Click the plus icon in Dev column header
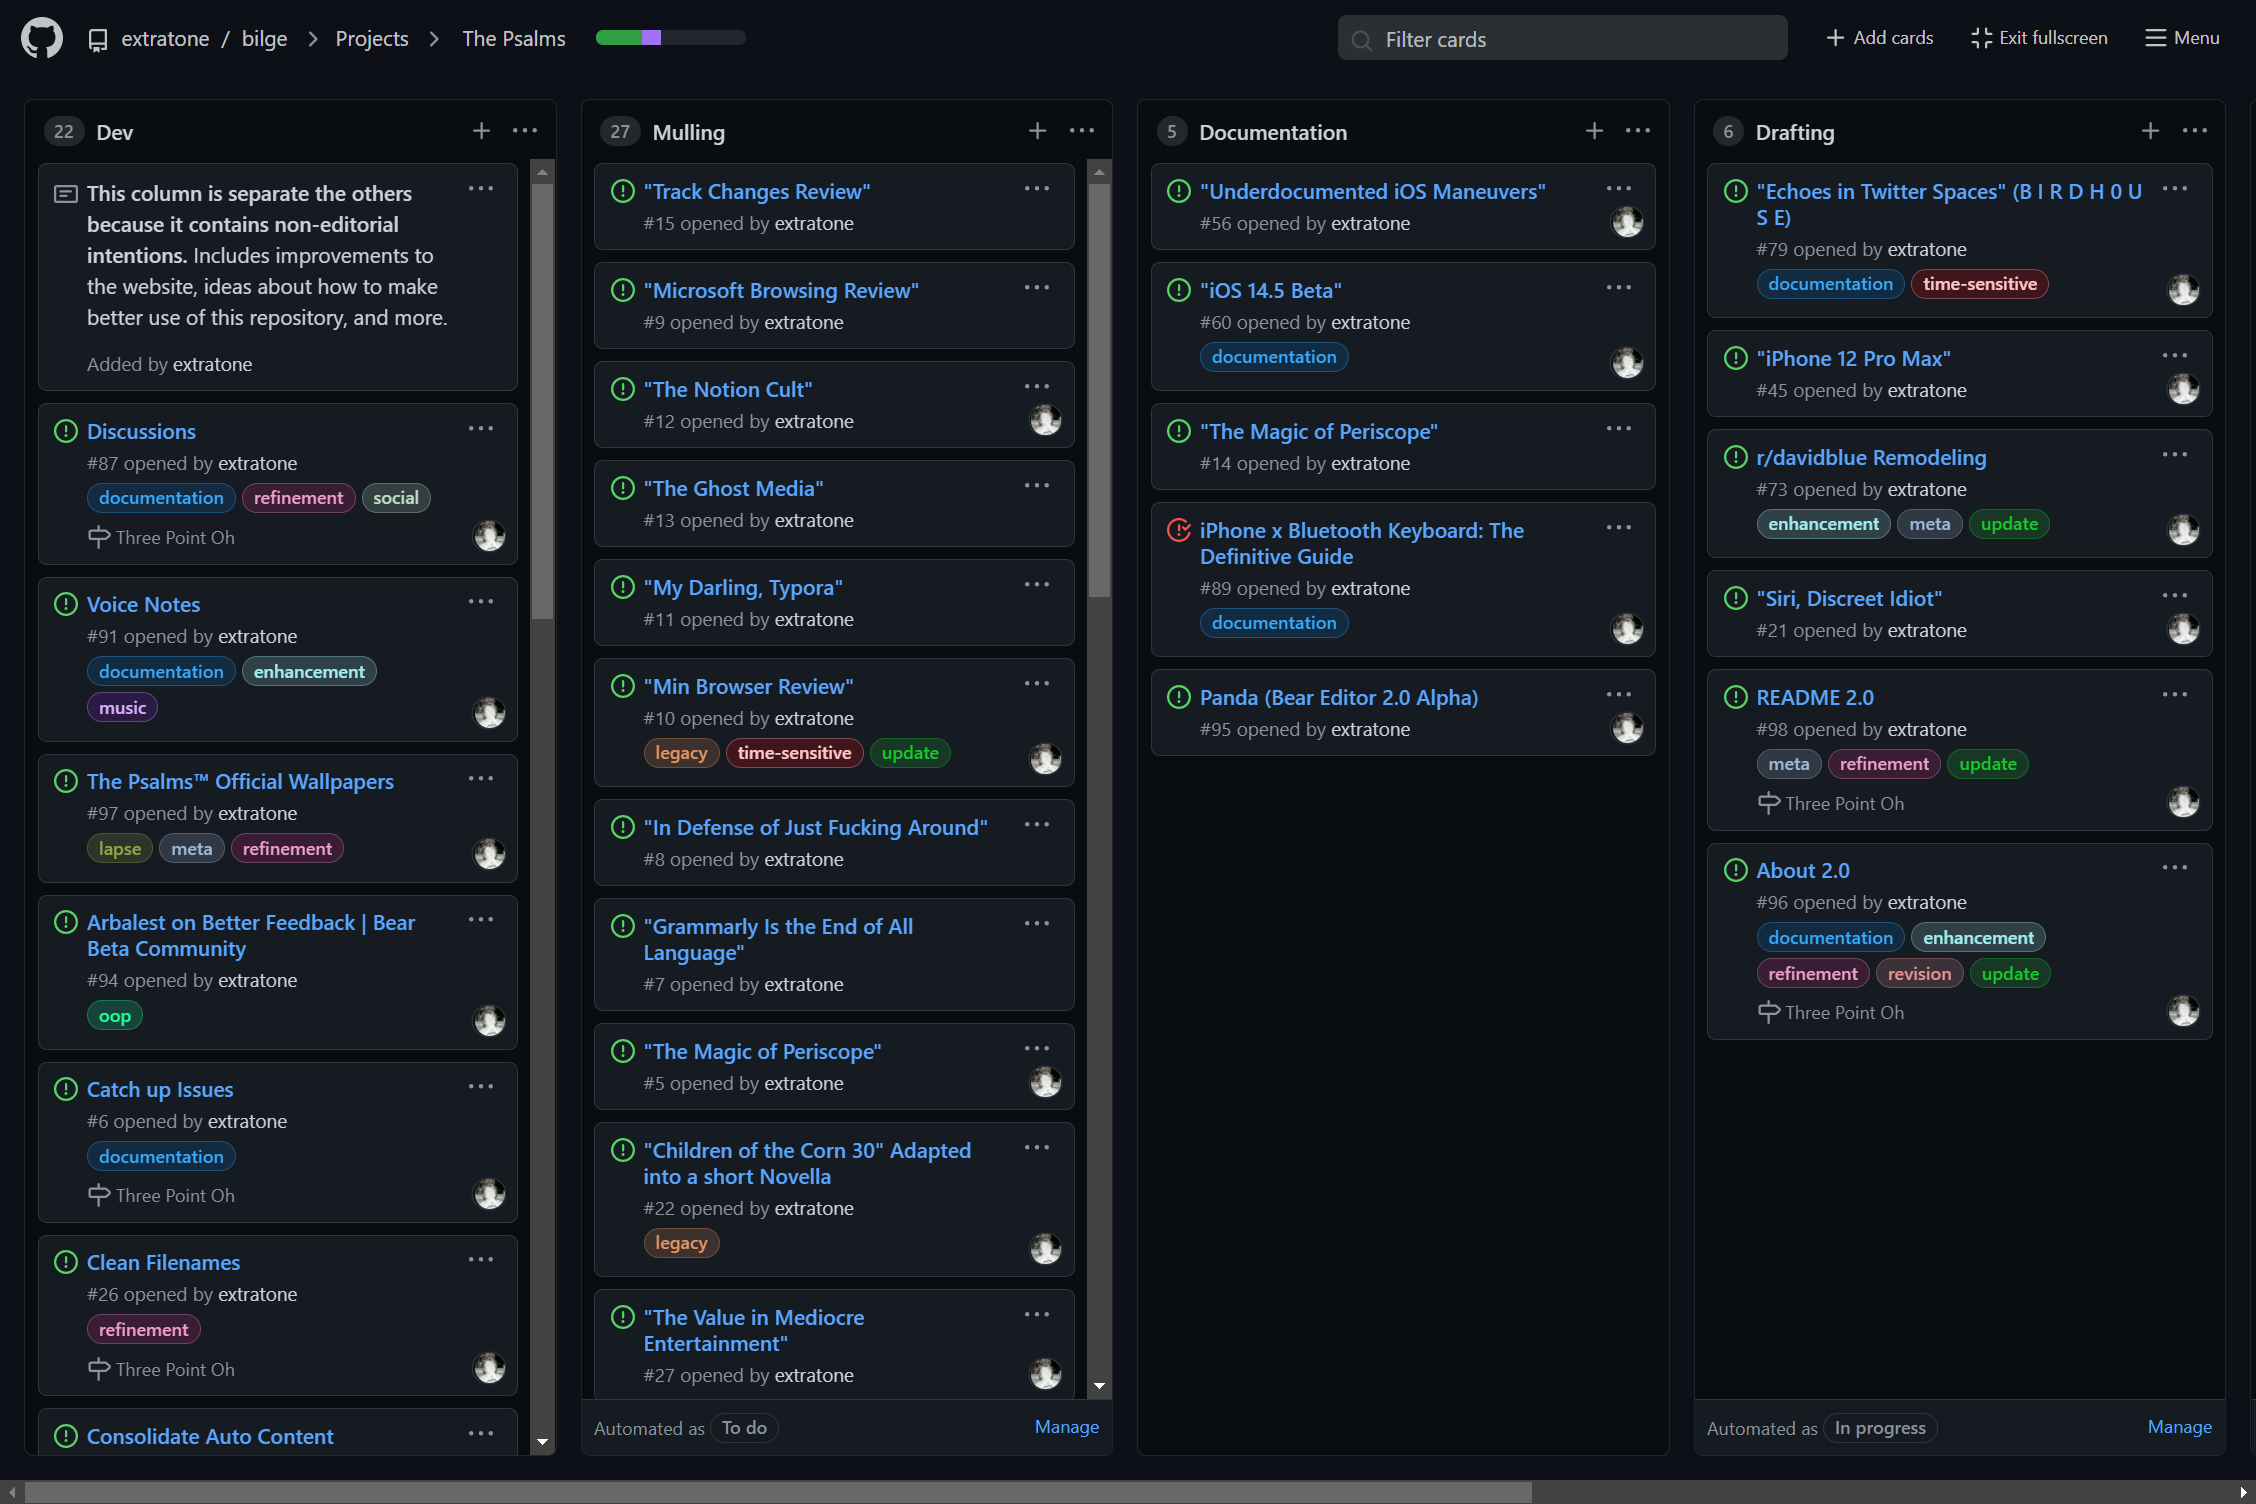The height and width of the screenshot is (1504, 2256). 481,131
